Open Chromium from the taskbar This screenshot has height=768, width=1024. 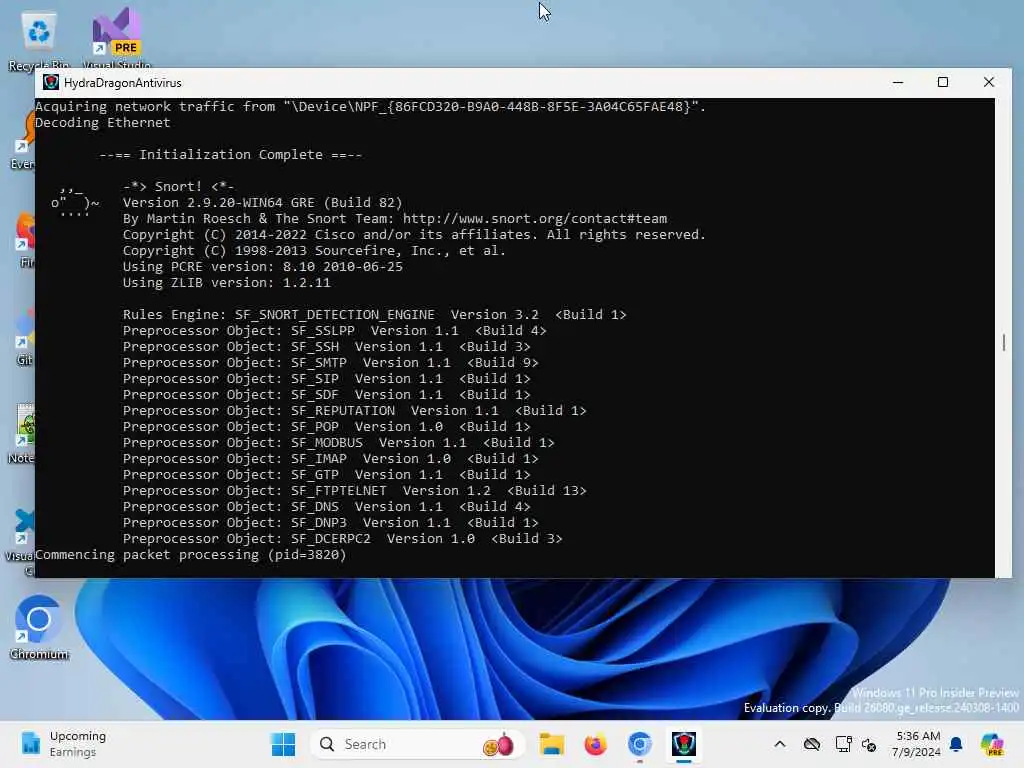[640, 744]
